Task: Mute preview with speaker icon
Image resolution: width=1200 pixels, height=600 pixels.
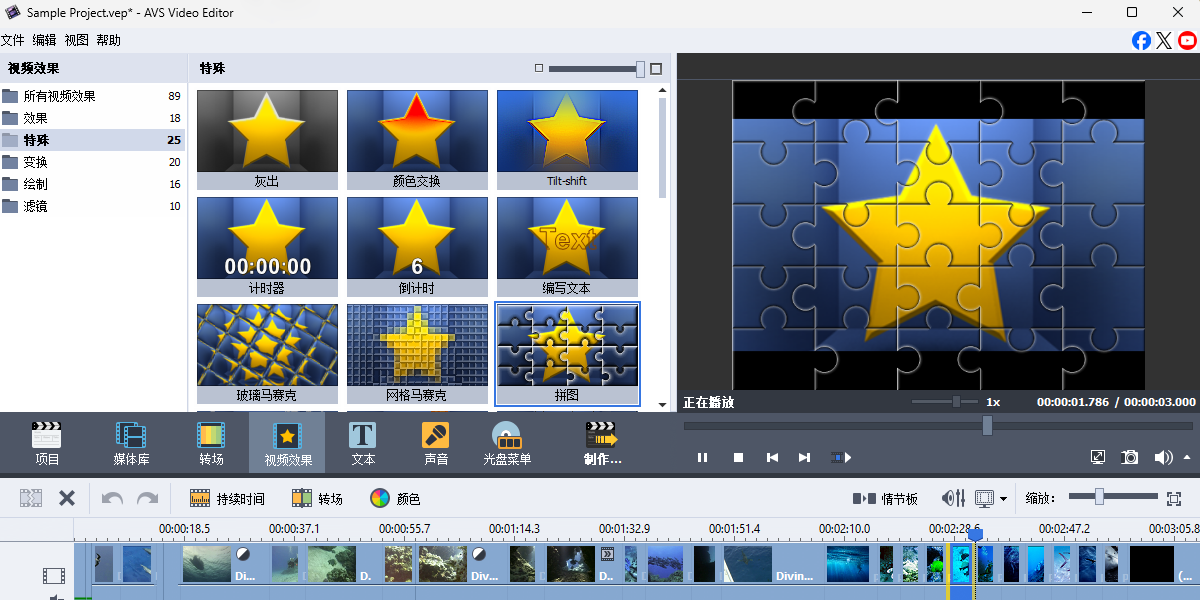Action: pos(1162,457)
